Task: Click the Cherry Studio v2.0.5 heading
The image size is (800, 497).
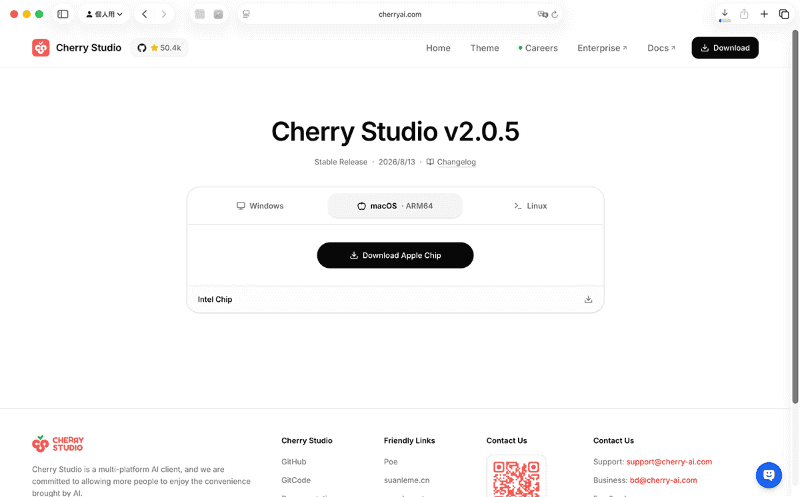Action: pyautogui.click(x=395, y=132)
